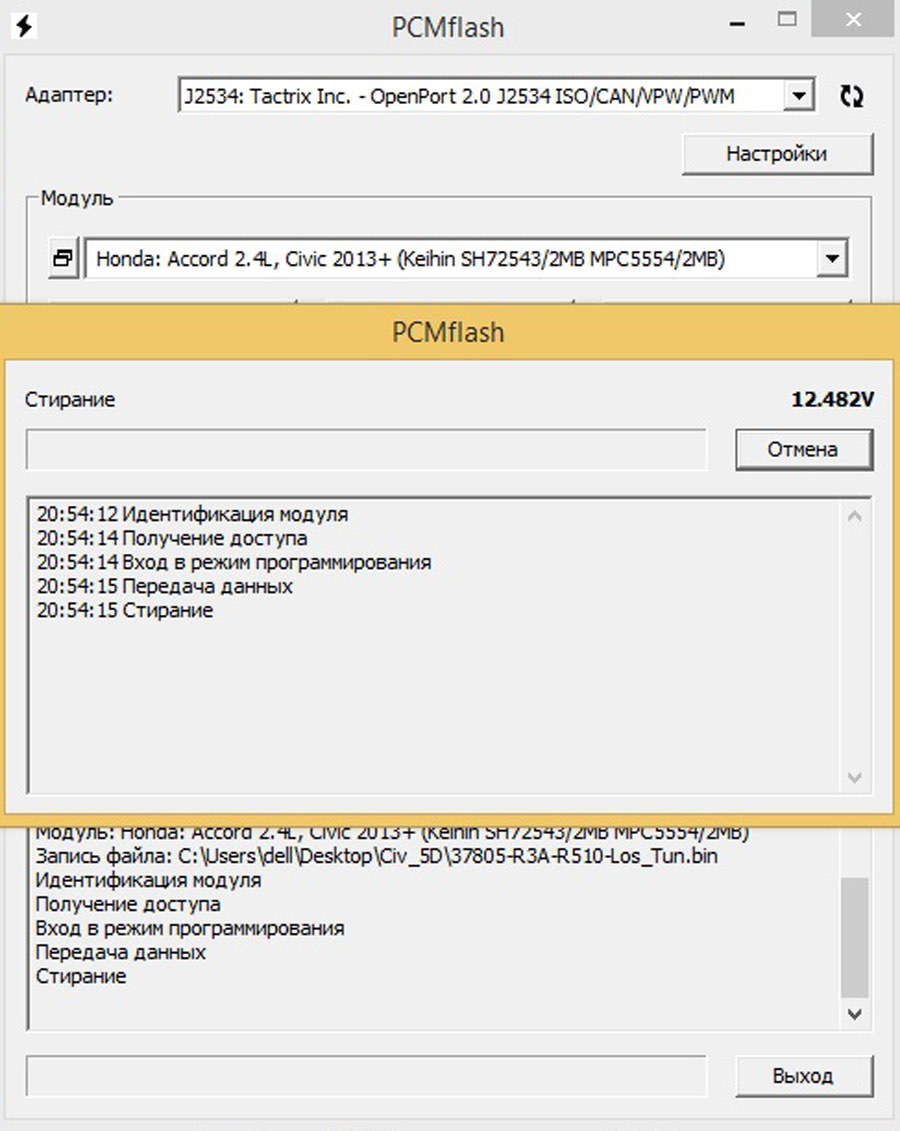Click scroll down arrow in dialog log

click(855, 778)
